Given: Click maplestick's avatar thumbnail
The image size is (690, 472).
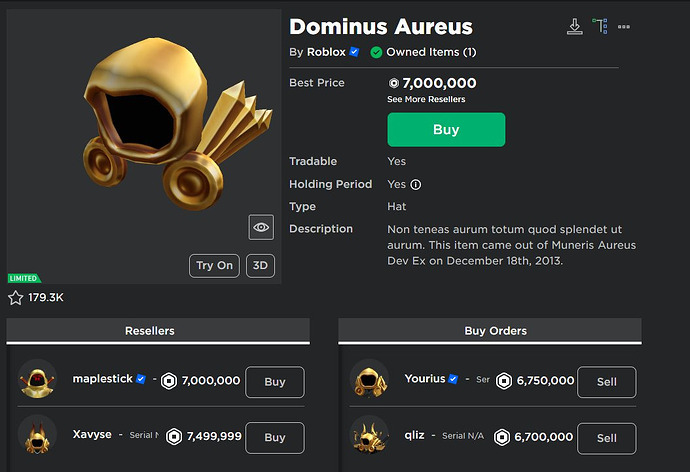Looking at the screenshot, I should [38, 381].
